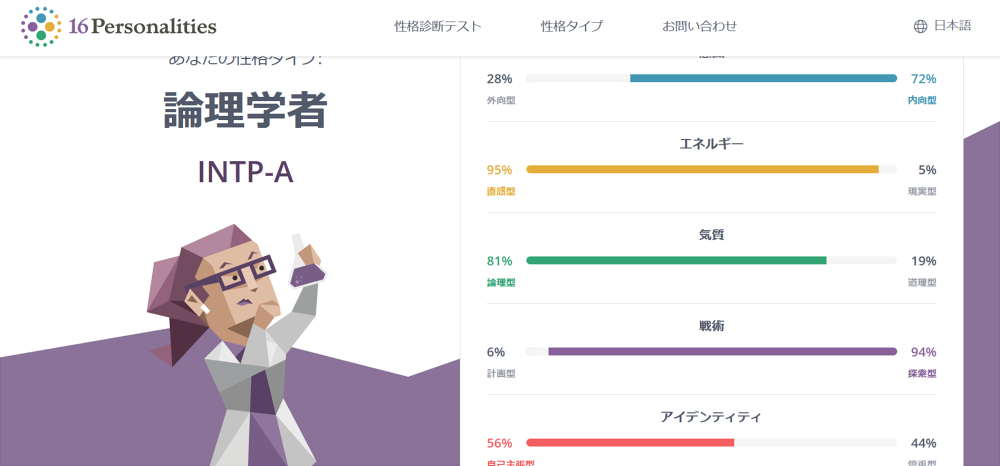The height and width of the screenshot is (466, 1000).
Task: Click the 論理型 label
Action: click(x=501, y=282)
